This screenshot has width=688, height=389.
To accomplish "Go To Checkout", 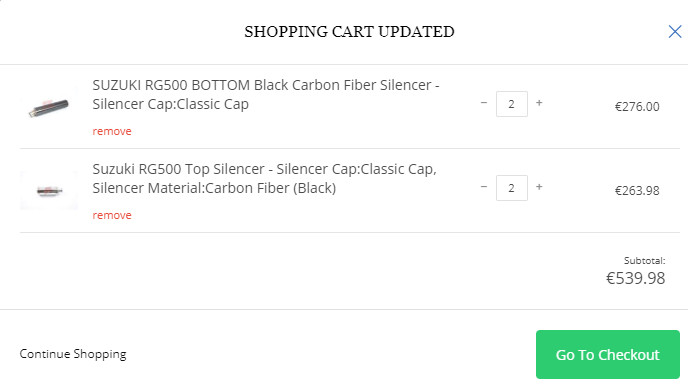I will (608, 354).
